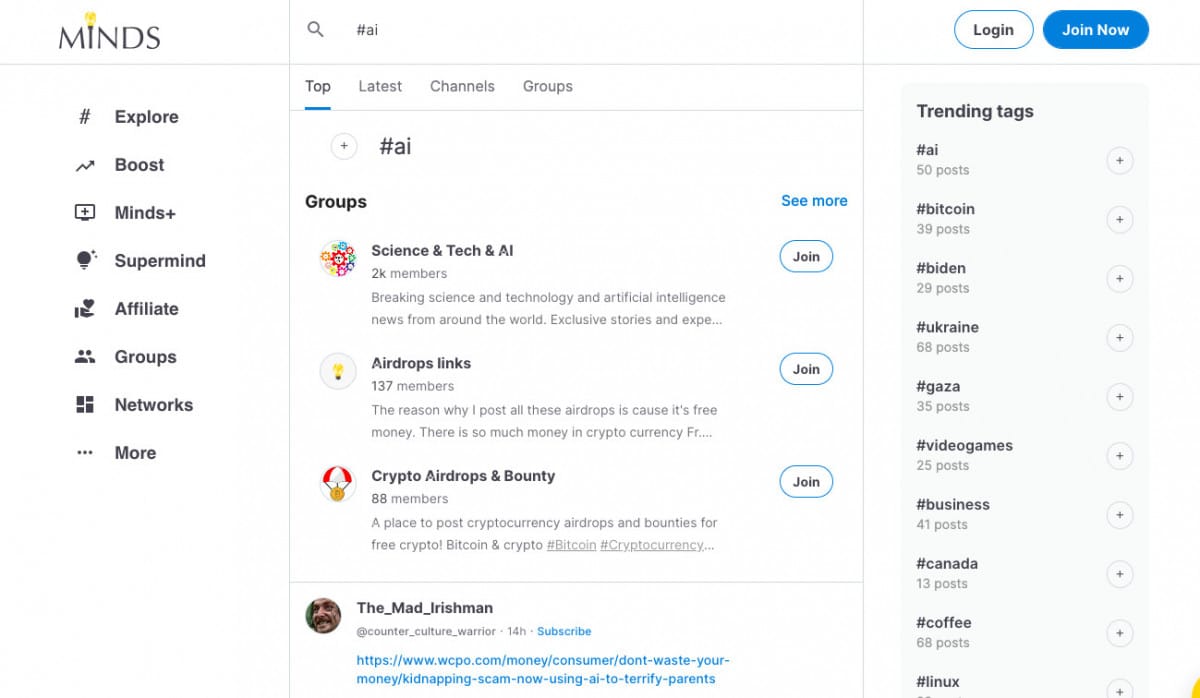The image size is (1200, 698).
Task: Open The_Mad_Irishman channel name
Action: pos(425,608)
